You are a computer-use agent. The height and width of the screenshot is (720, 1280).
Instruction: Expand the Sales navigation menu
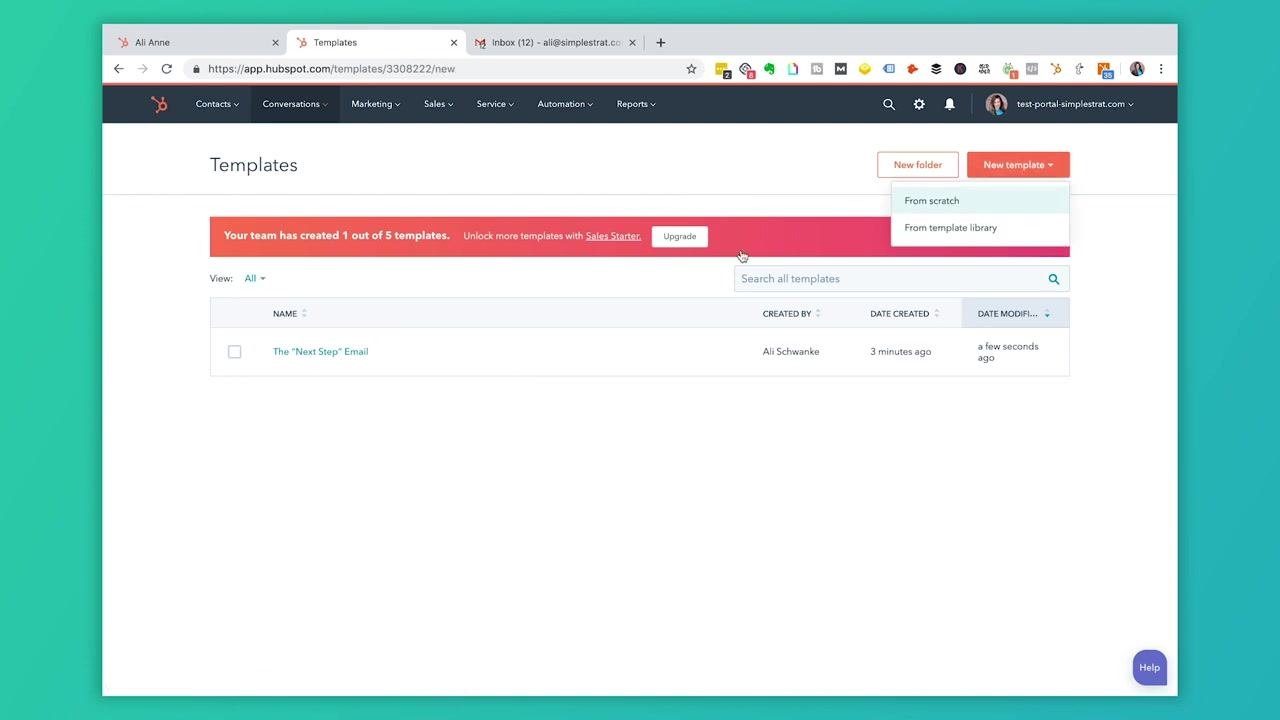[x=439, y=104]
